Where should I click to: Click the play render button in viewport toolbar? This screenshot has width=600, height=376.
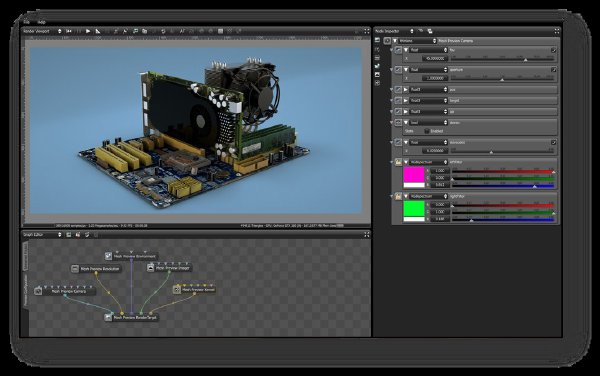click(88, 31)
